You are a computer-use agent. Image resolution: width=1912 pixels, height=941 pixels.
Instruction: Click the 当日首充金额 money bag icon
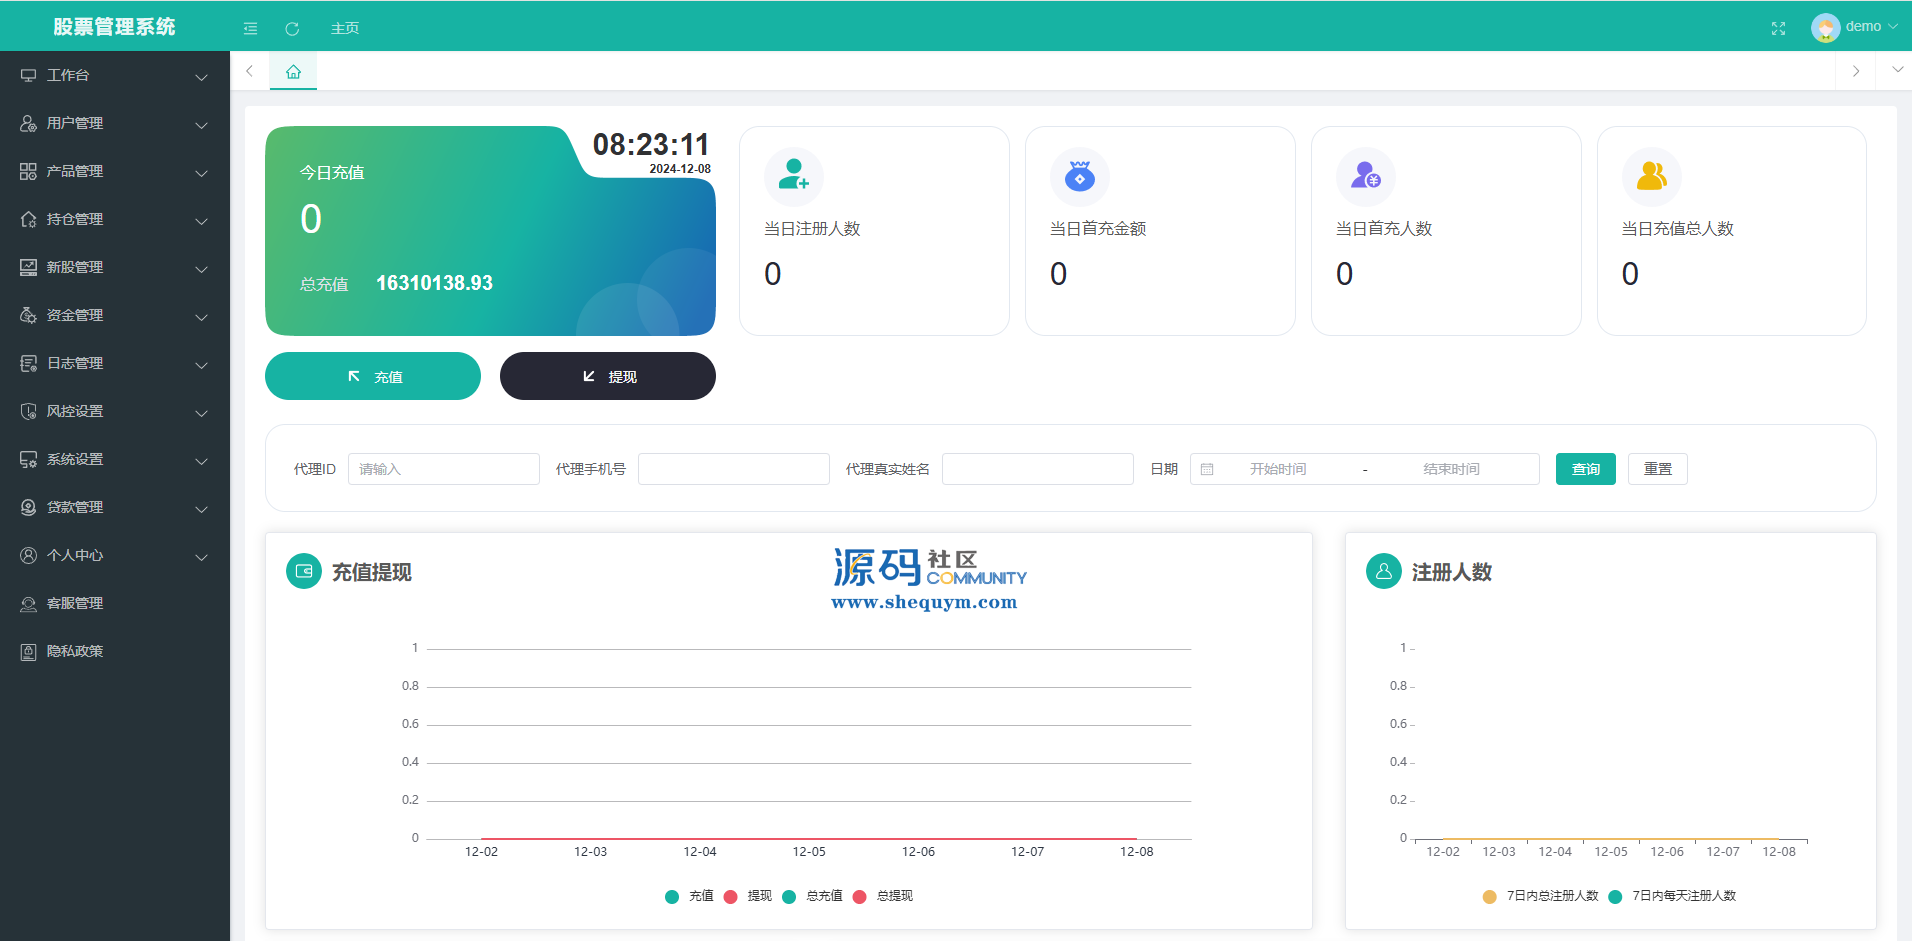1079,176
